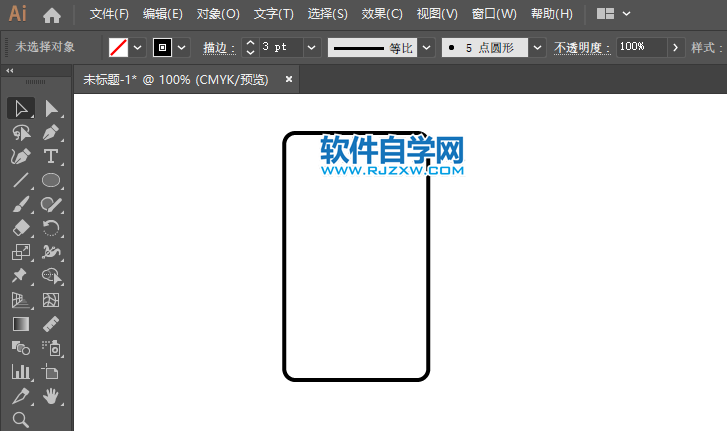This screenshot has height=431, width=727.
Task: Open the 文件(F) menu
Action: 109,14
